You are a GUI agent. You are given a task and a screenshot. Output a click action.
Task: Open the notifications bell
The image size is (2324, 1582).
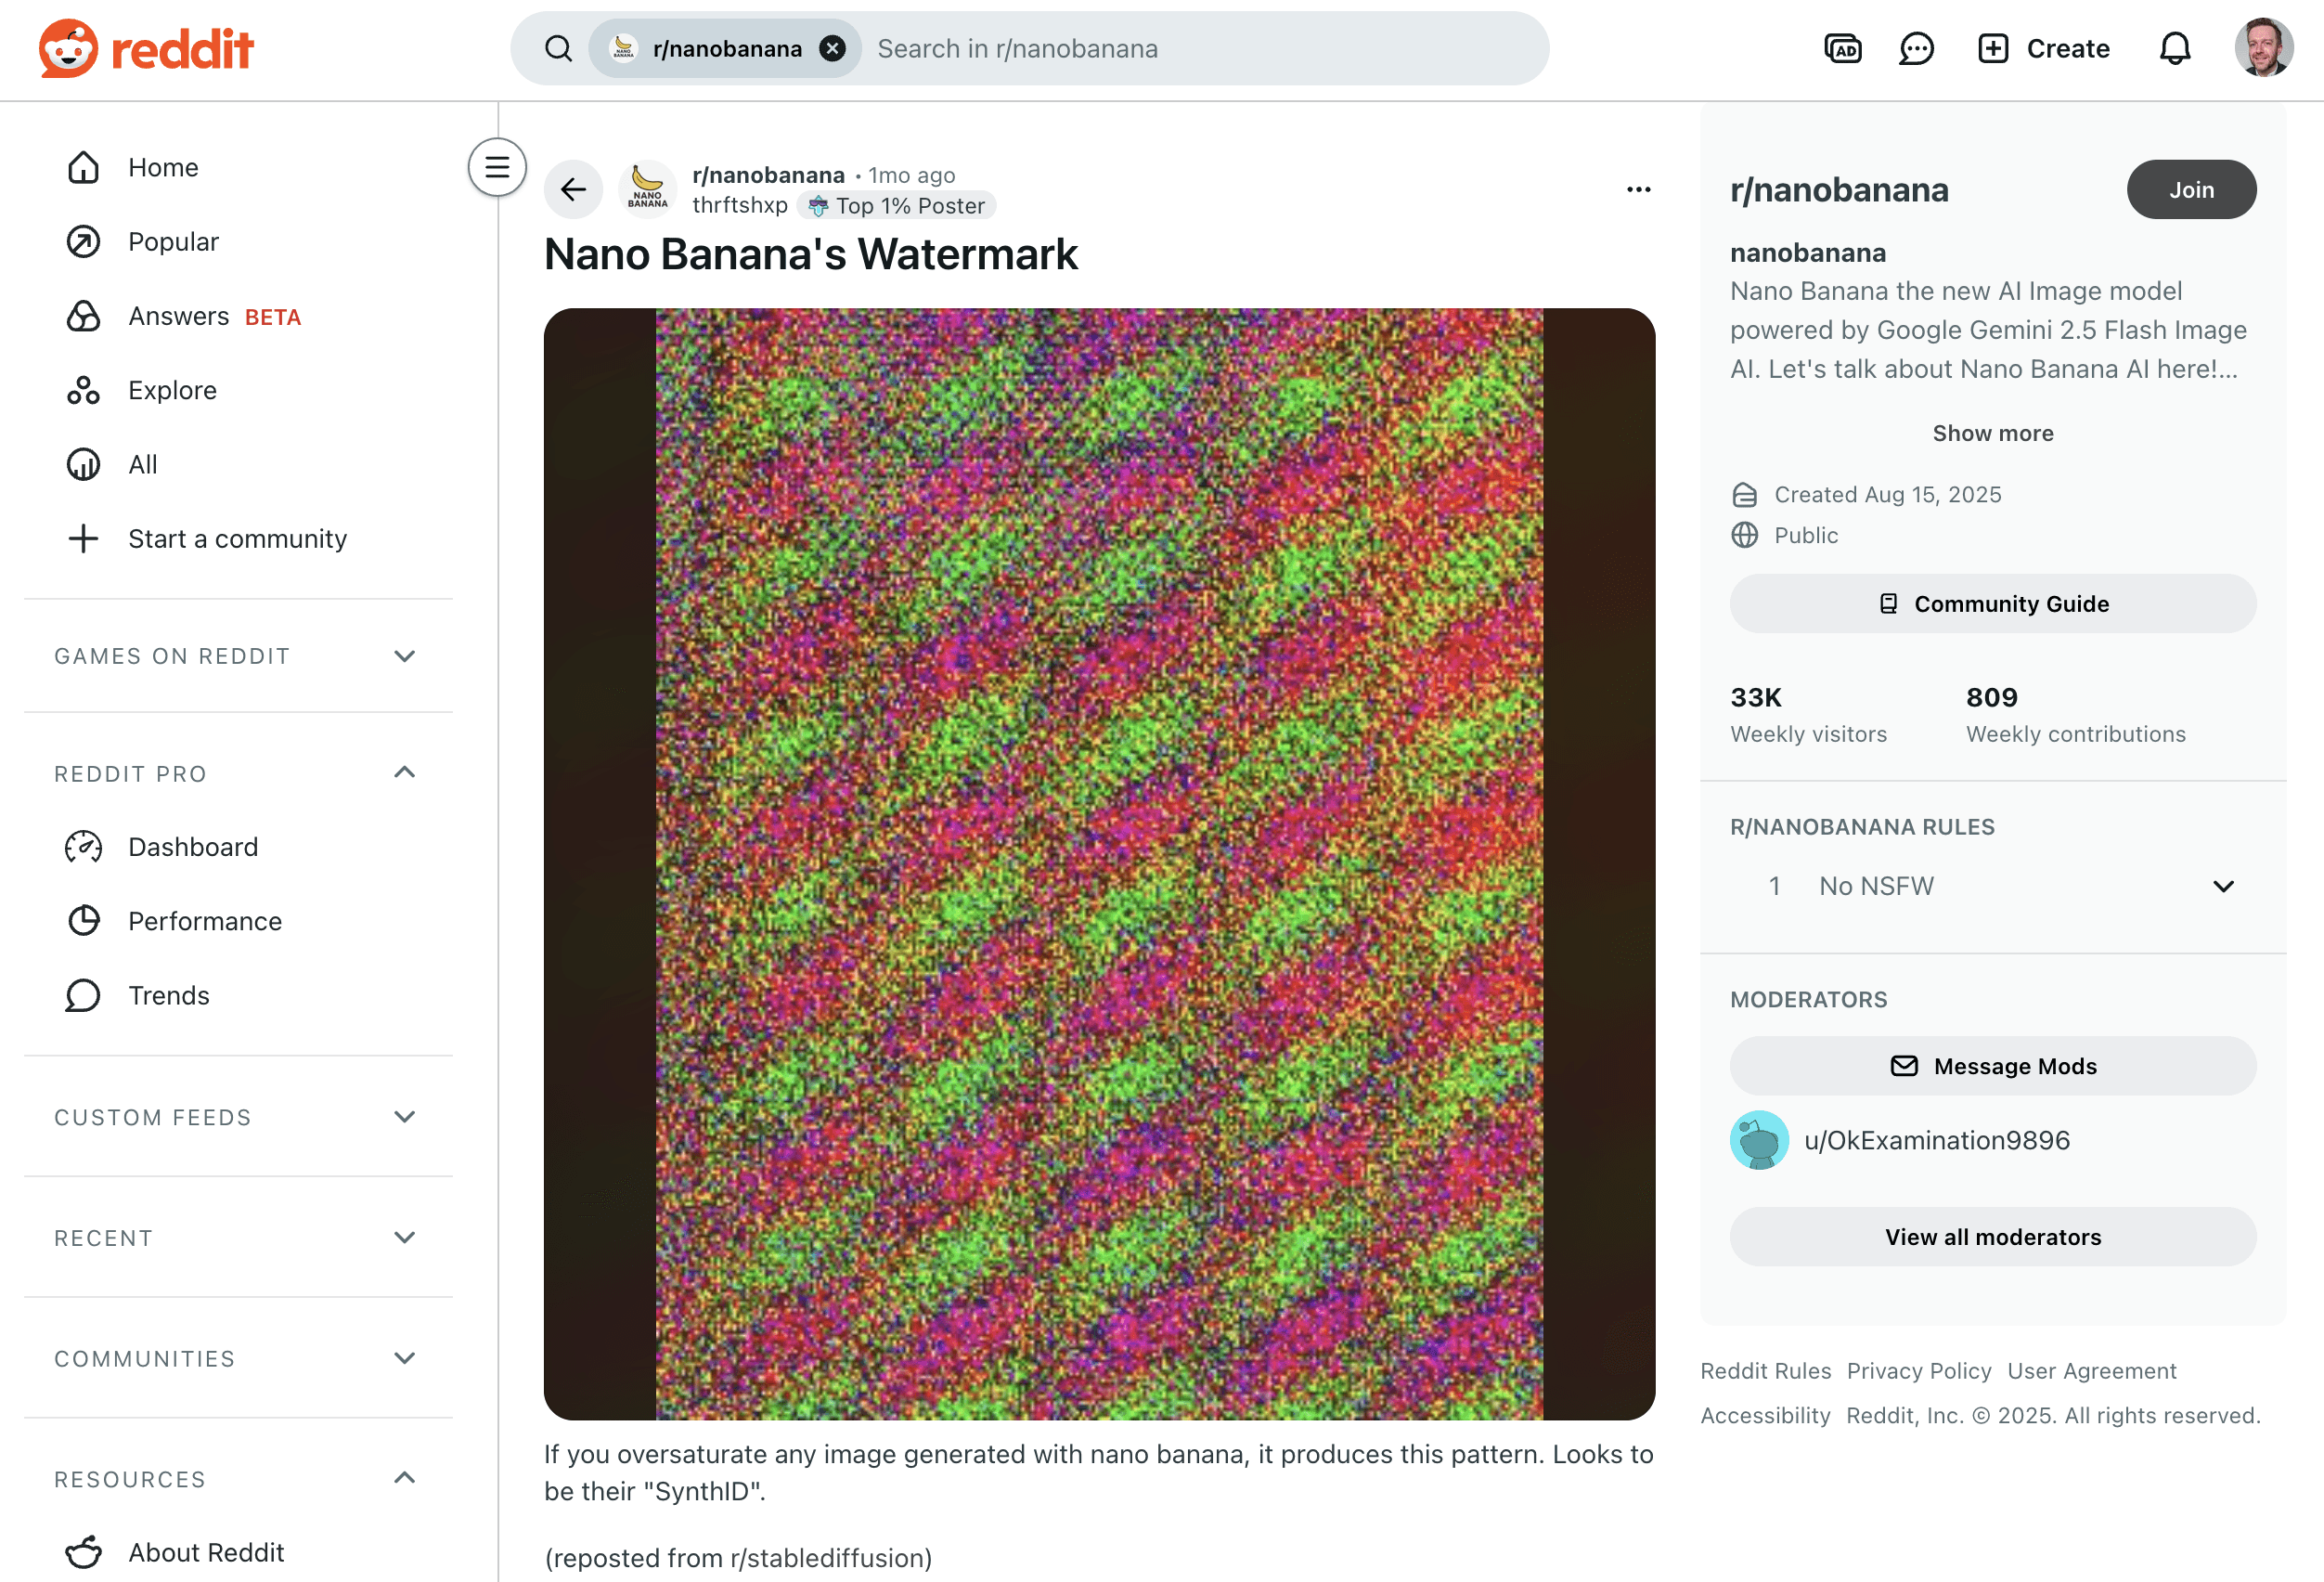point(2174,48)
